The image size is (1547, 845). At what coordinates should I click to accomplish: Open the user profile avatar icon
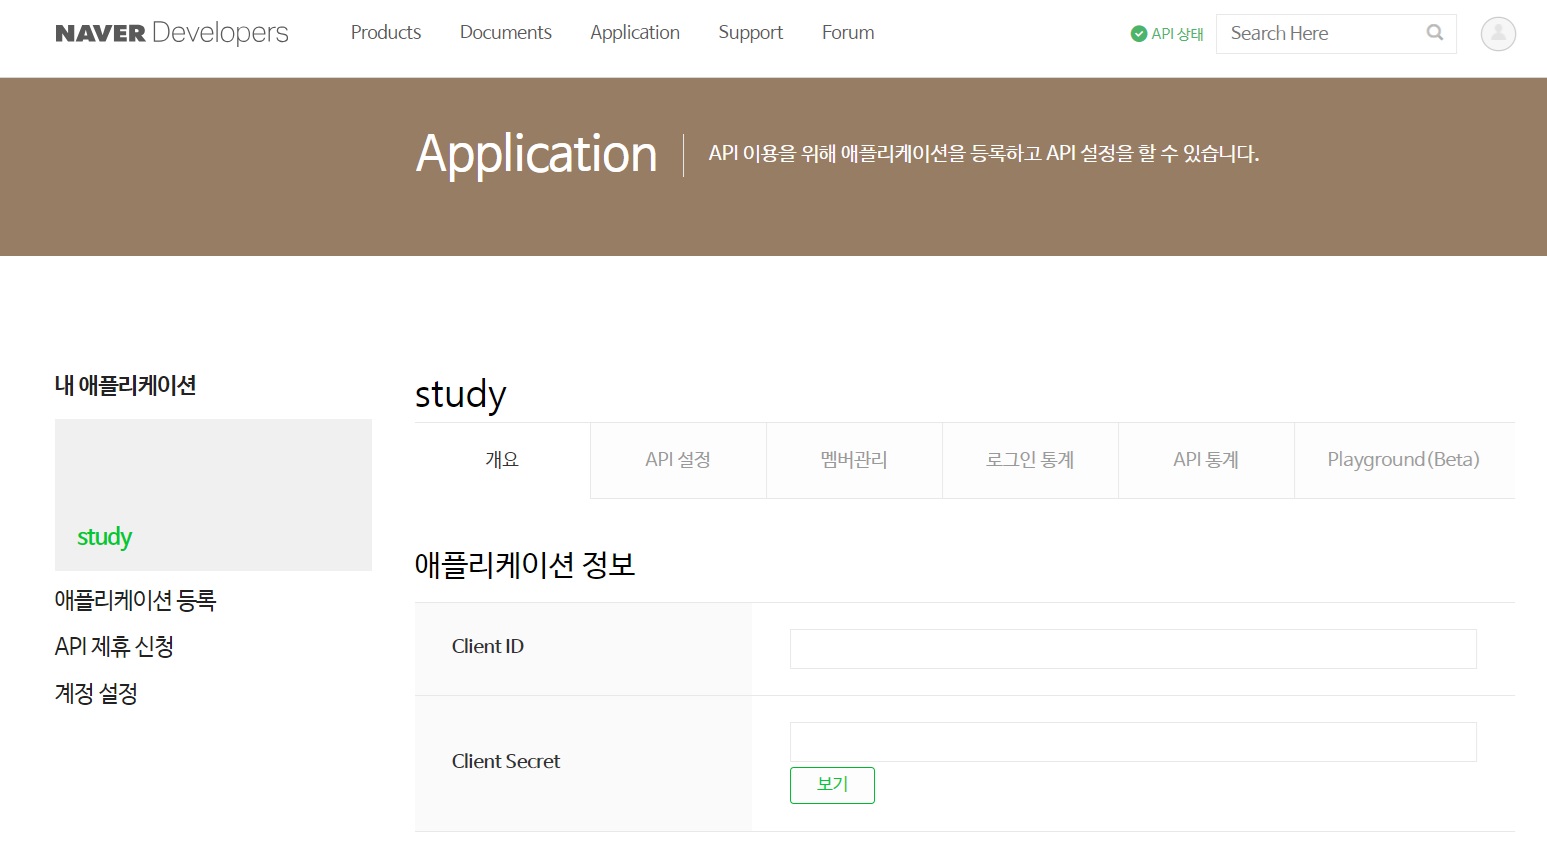click(1498, 34)
